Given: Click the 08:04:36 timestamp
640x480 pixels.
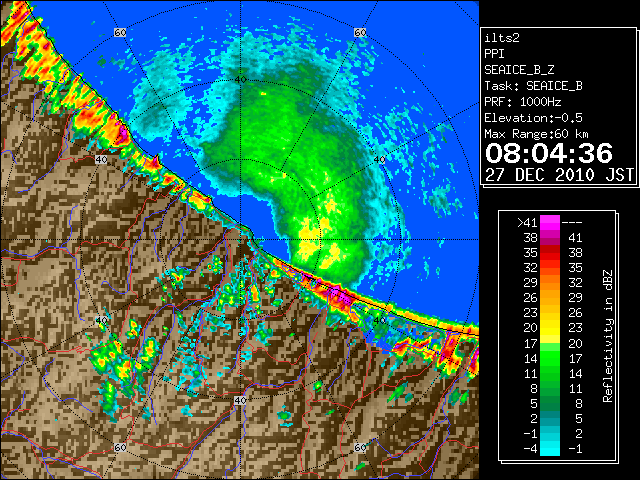Looking at the screenshot, I should [x=549, y=153].
